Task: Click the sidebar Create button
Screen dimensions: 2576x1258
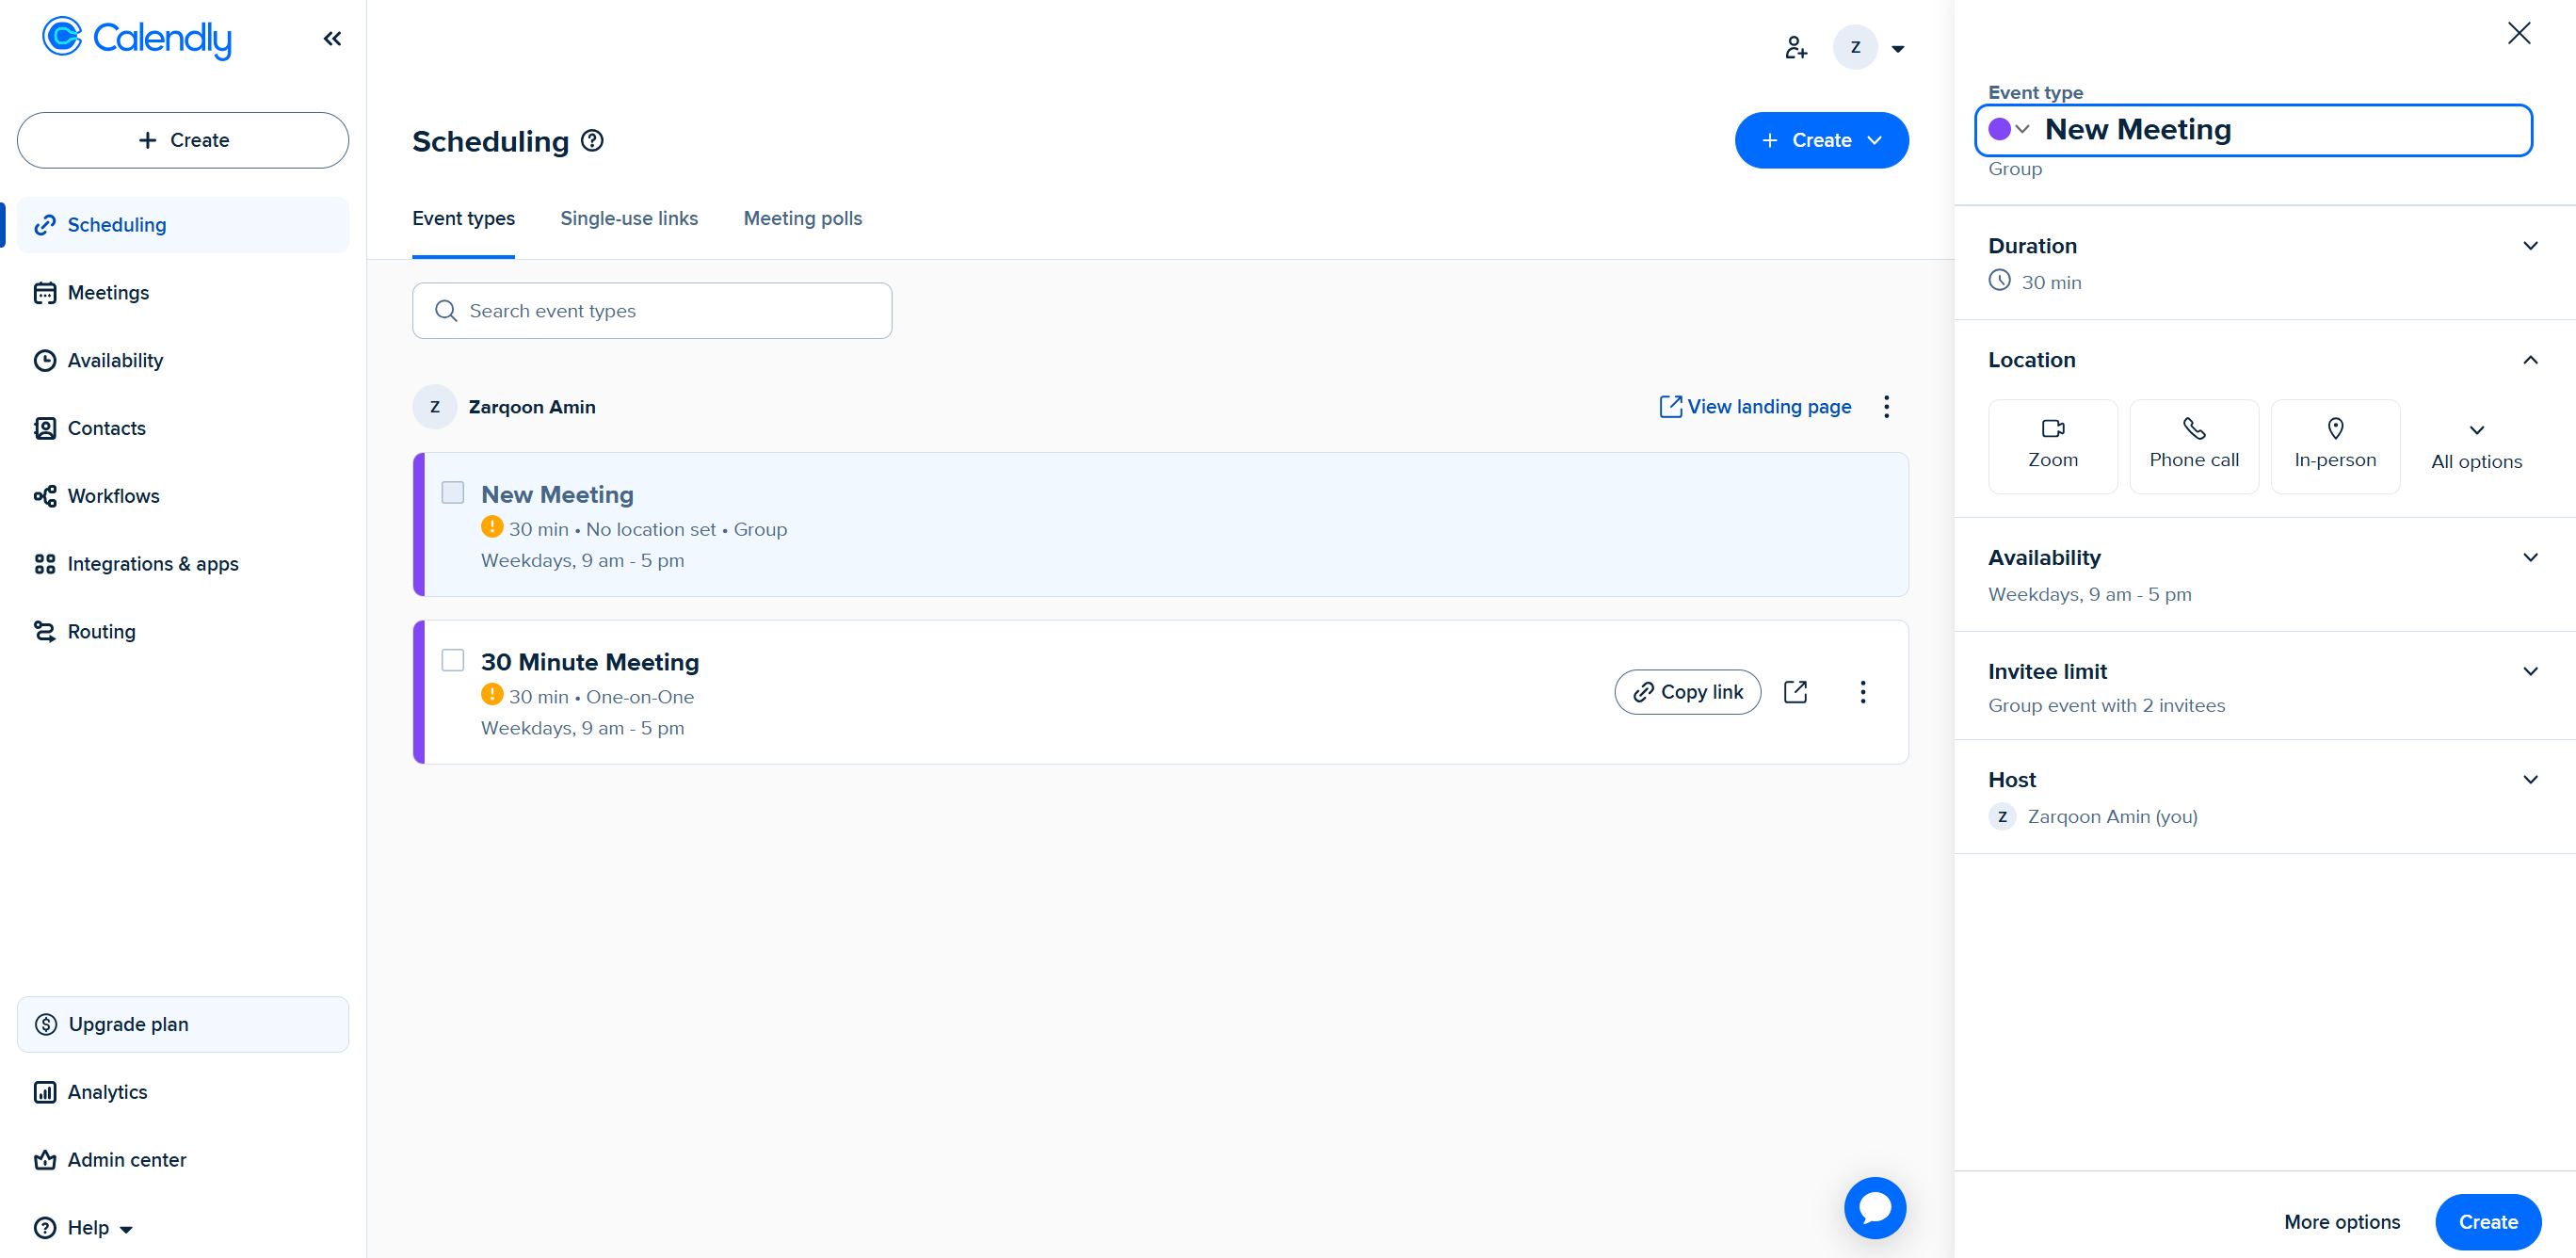Action: (183, 140)
